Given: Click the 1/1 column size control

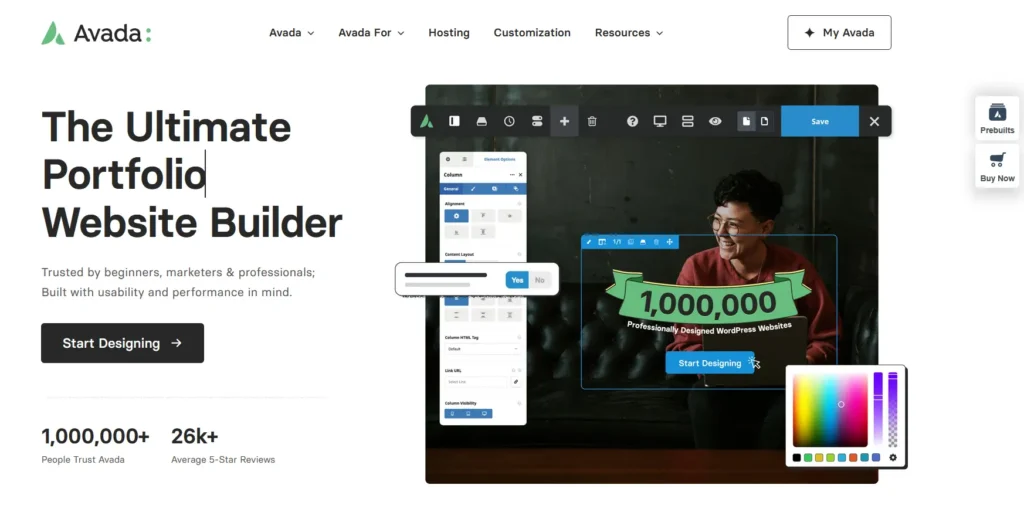Looking at the screenshot, I should coord(617,242).
